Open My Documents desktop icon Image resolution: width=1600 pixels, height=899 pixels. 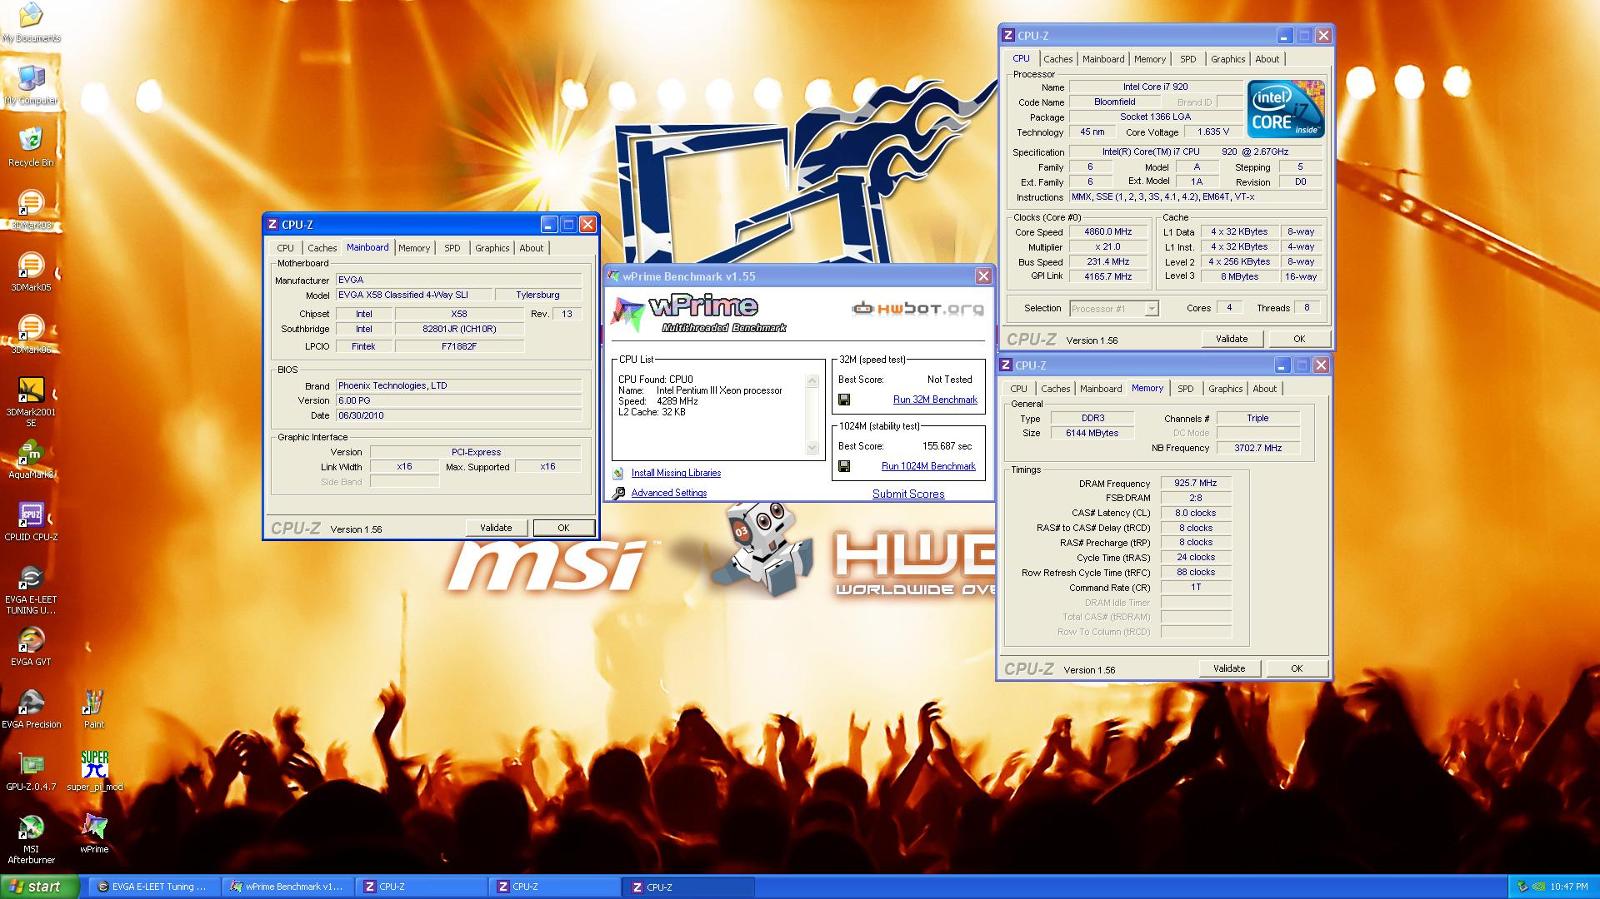[31, 22]
